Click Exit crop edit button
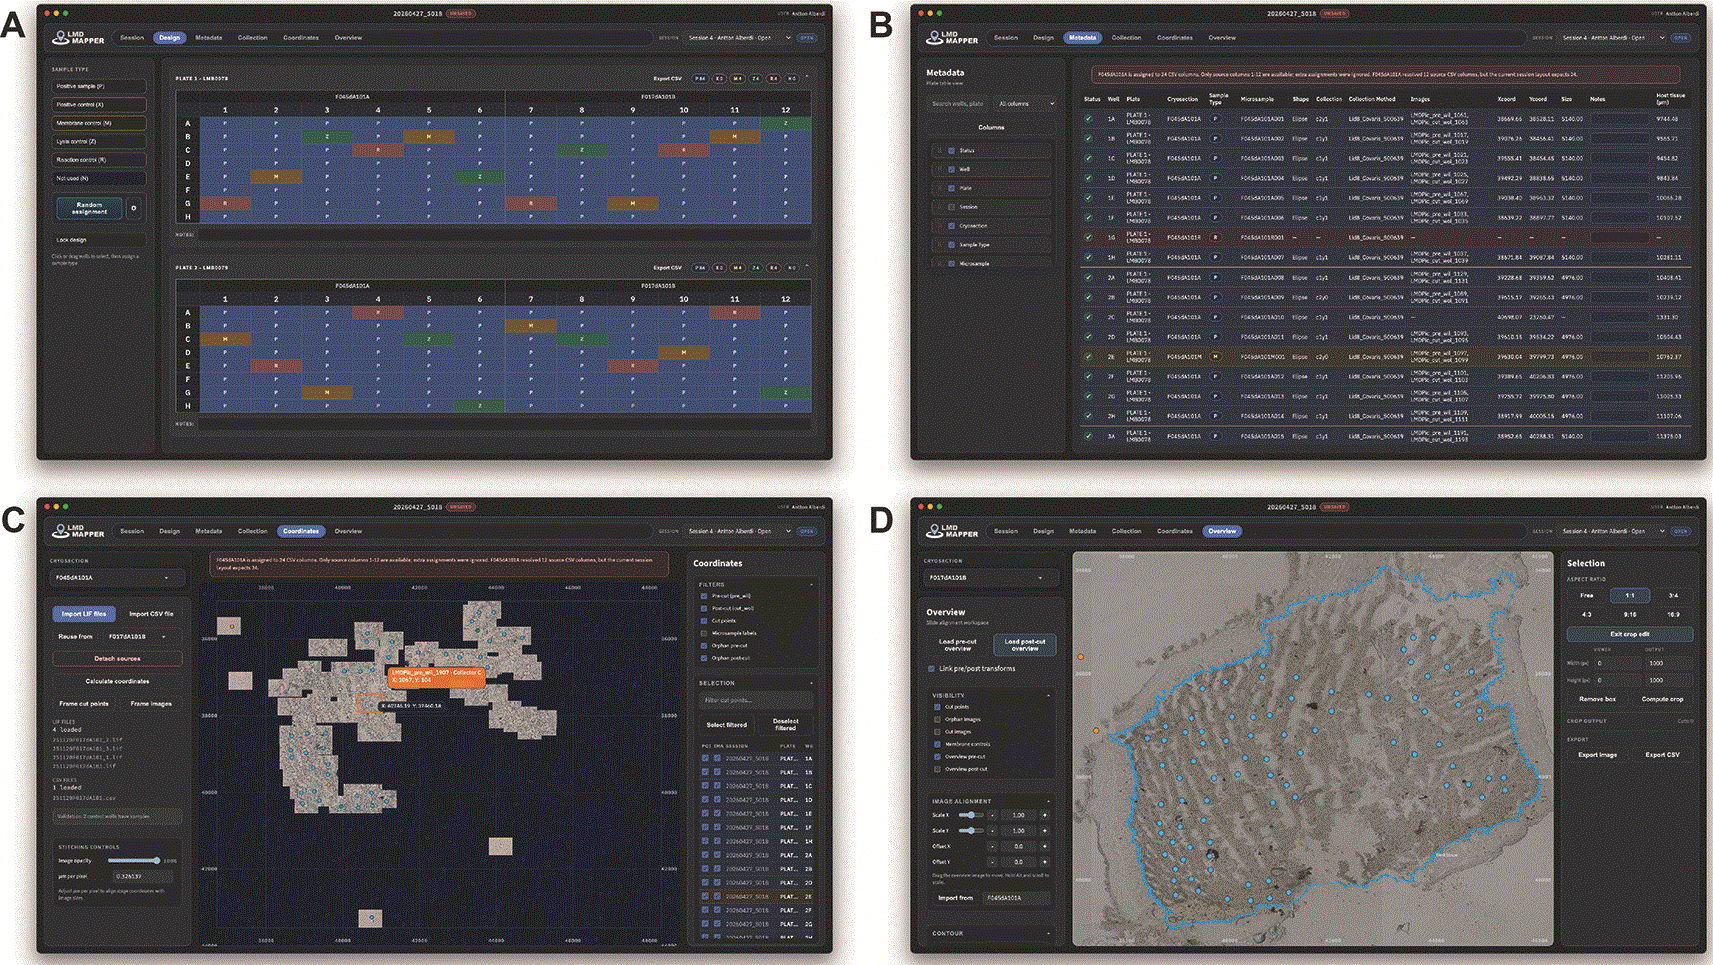Viewport: 1713px width, 965px height. coord(1630,634)
